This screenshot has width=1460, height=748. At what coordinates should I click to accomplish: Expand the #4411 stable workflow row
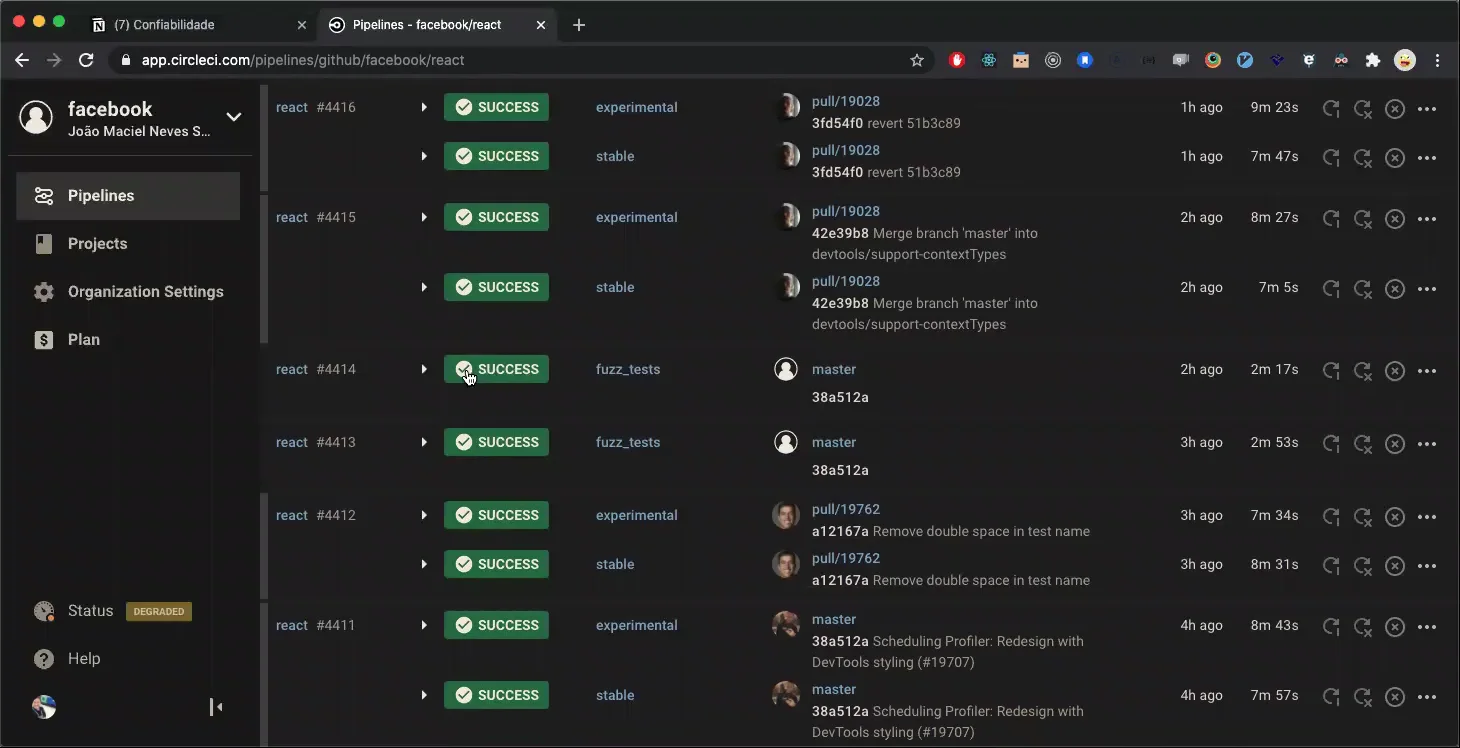coord(424,695)
